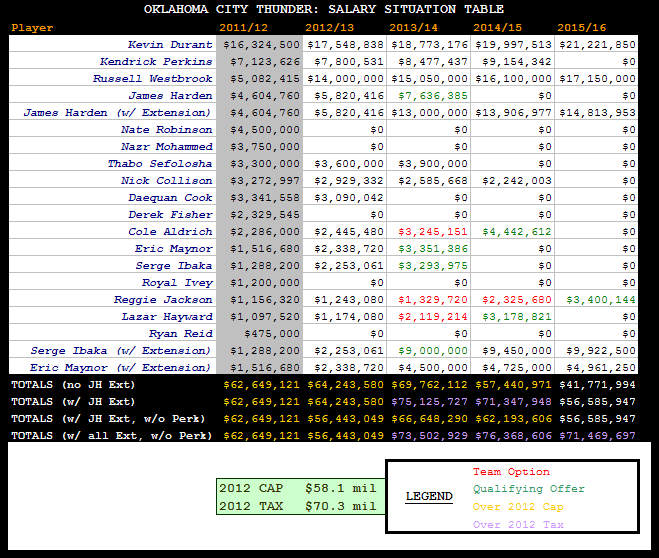
Task: Select the purple $76,368,606 total
Action: 513,436
